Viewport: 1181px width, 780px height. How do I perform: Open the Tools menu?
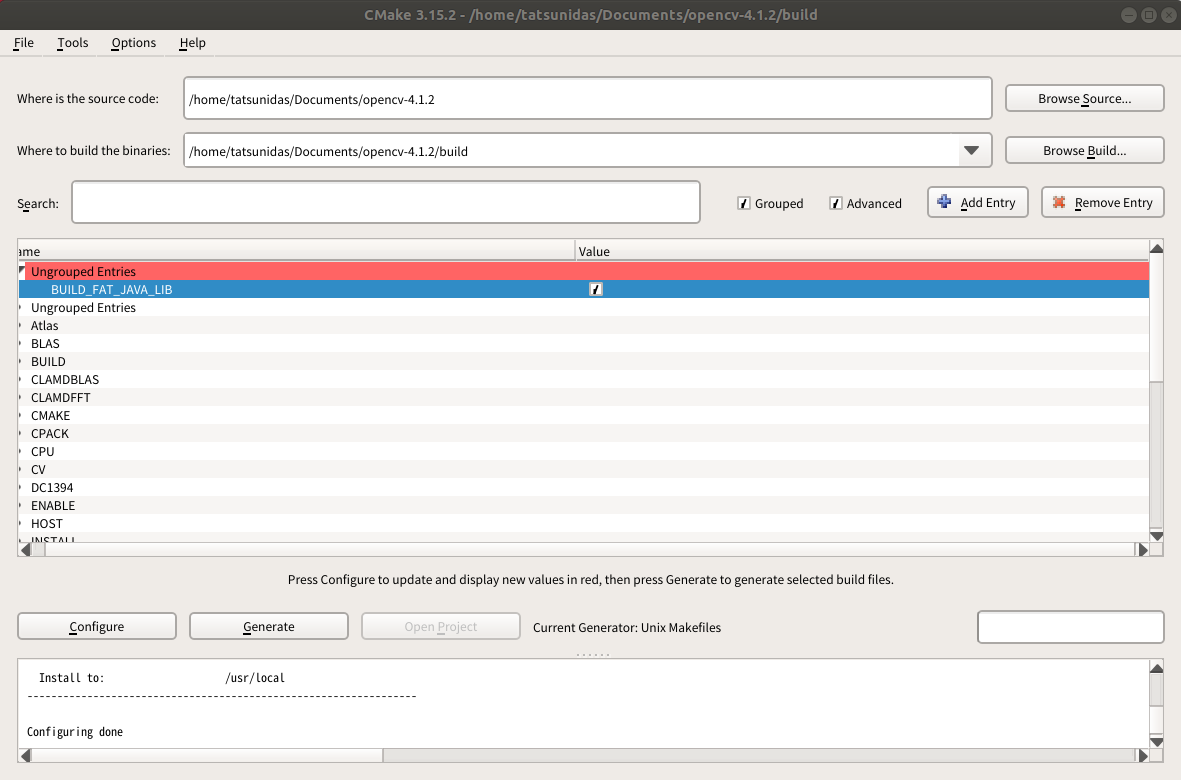[x=72, y=43]
